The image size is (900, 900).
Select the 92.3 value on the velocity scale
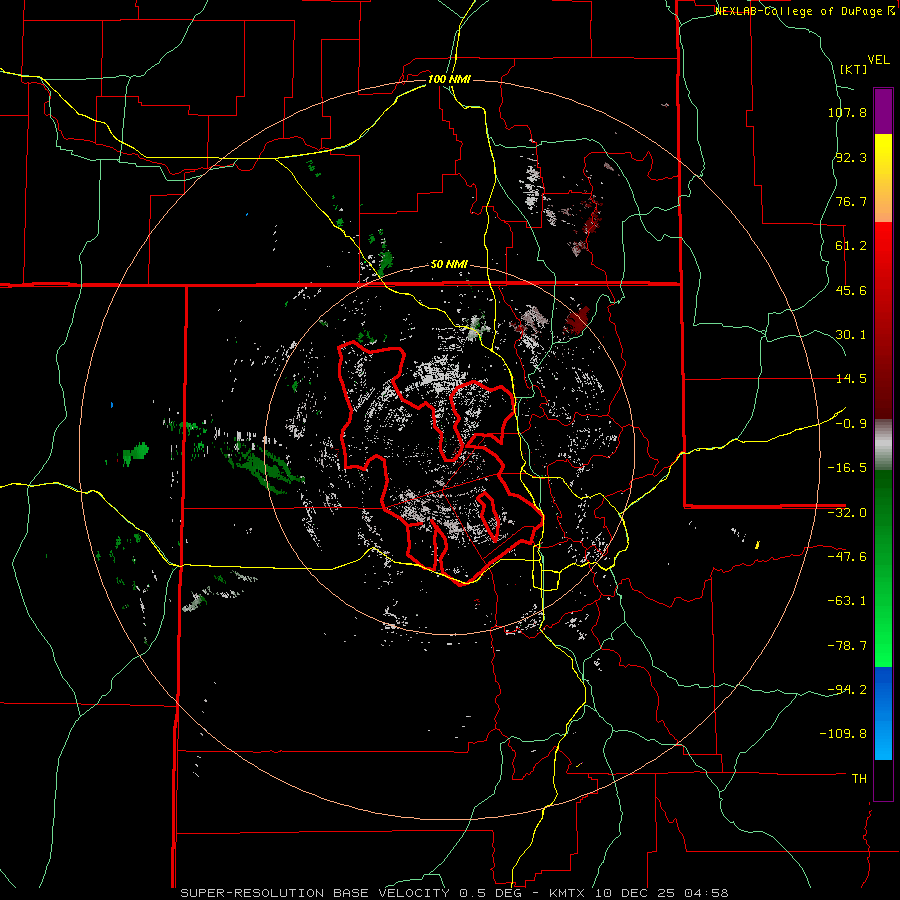(x=851, y=157)
